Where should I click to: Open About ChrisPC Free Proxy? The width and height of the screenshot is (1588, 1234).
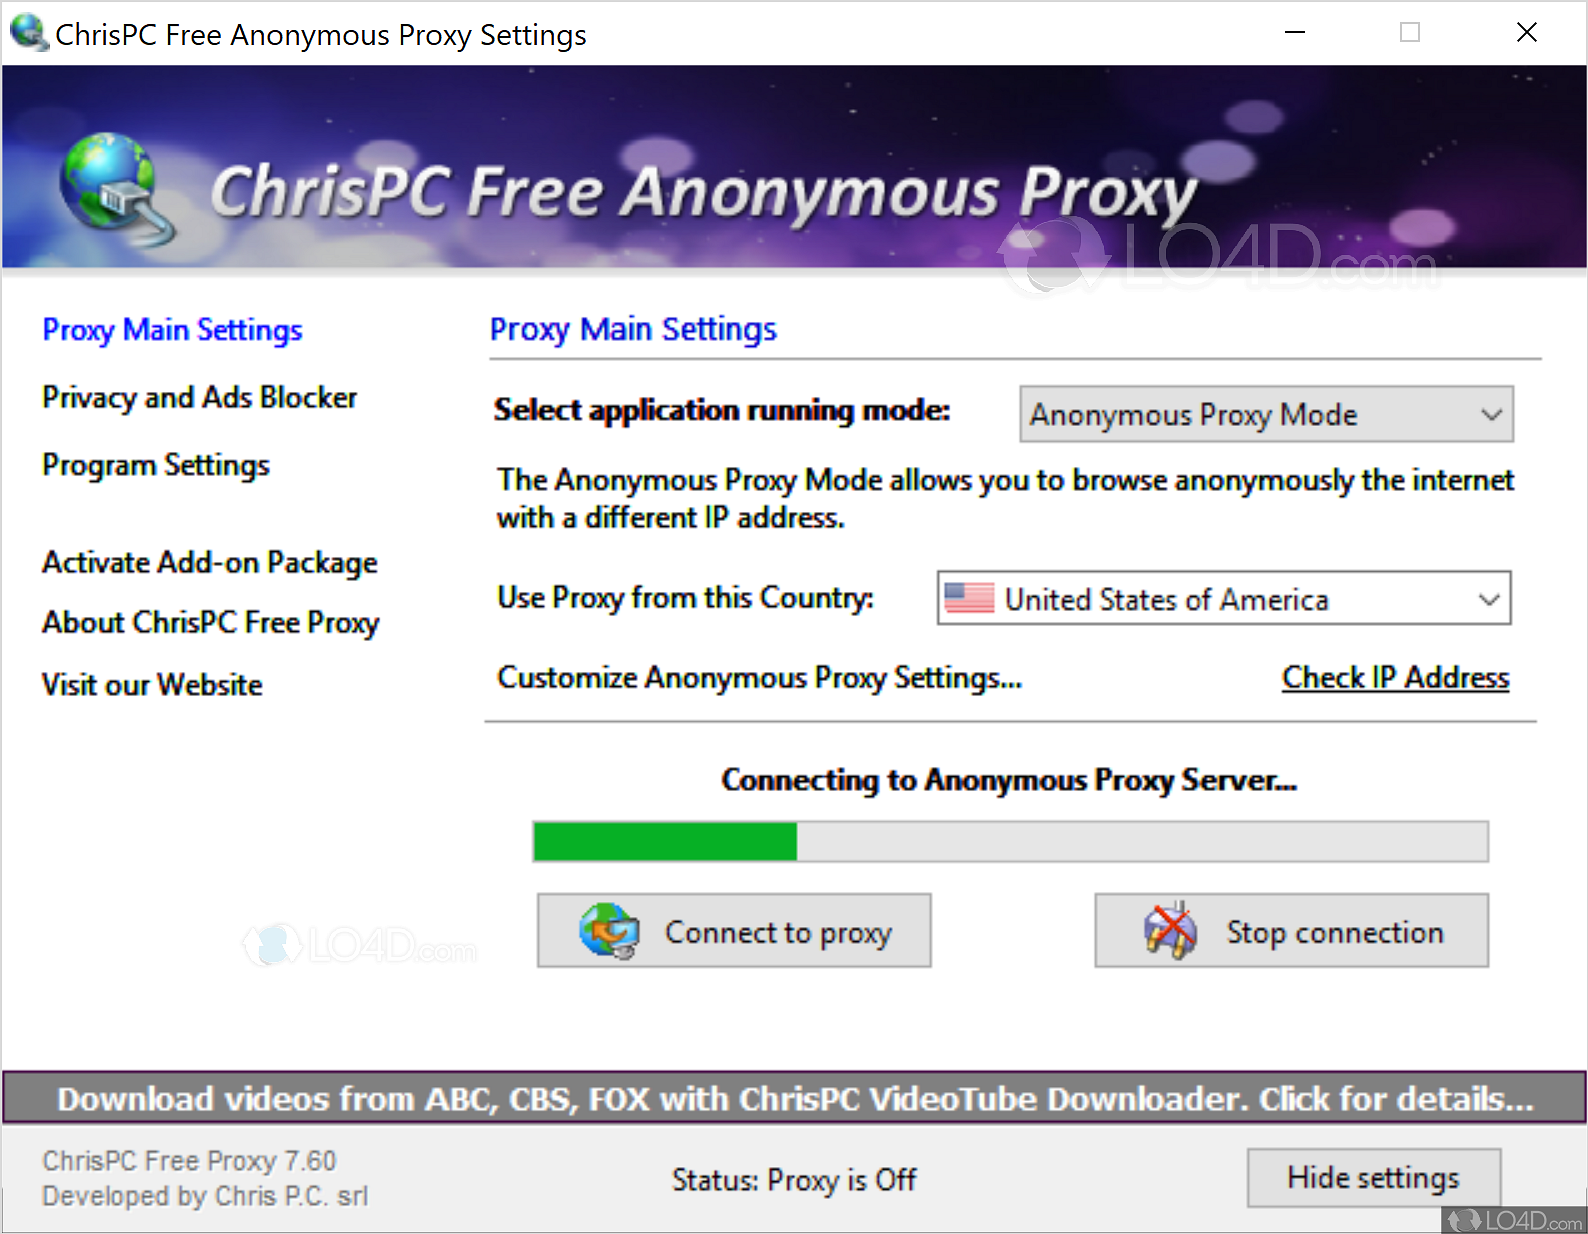click(x=211, y=623)
